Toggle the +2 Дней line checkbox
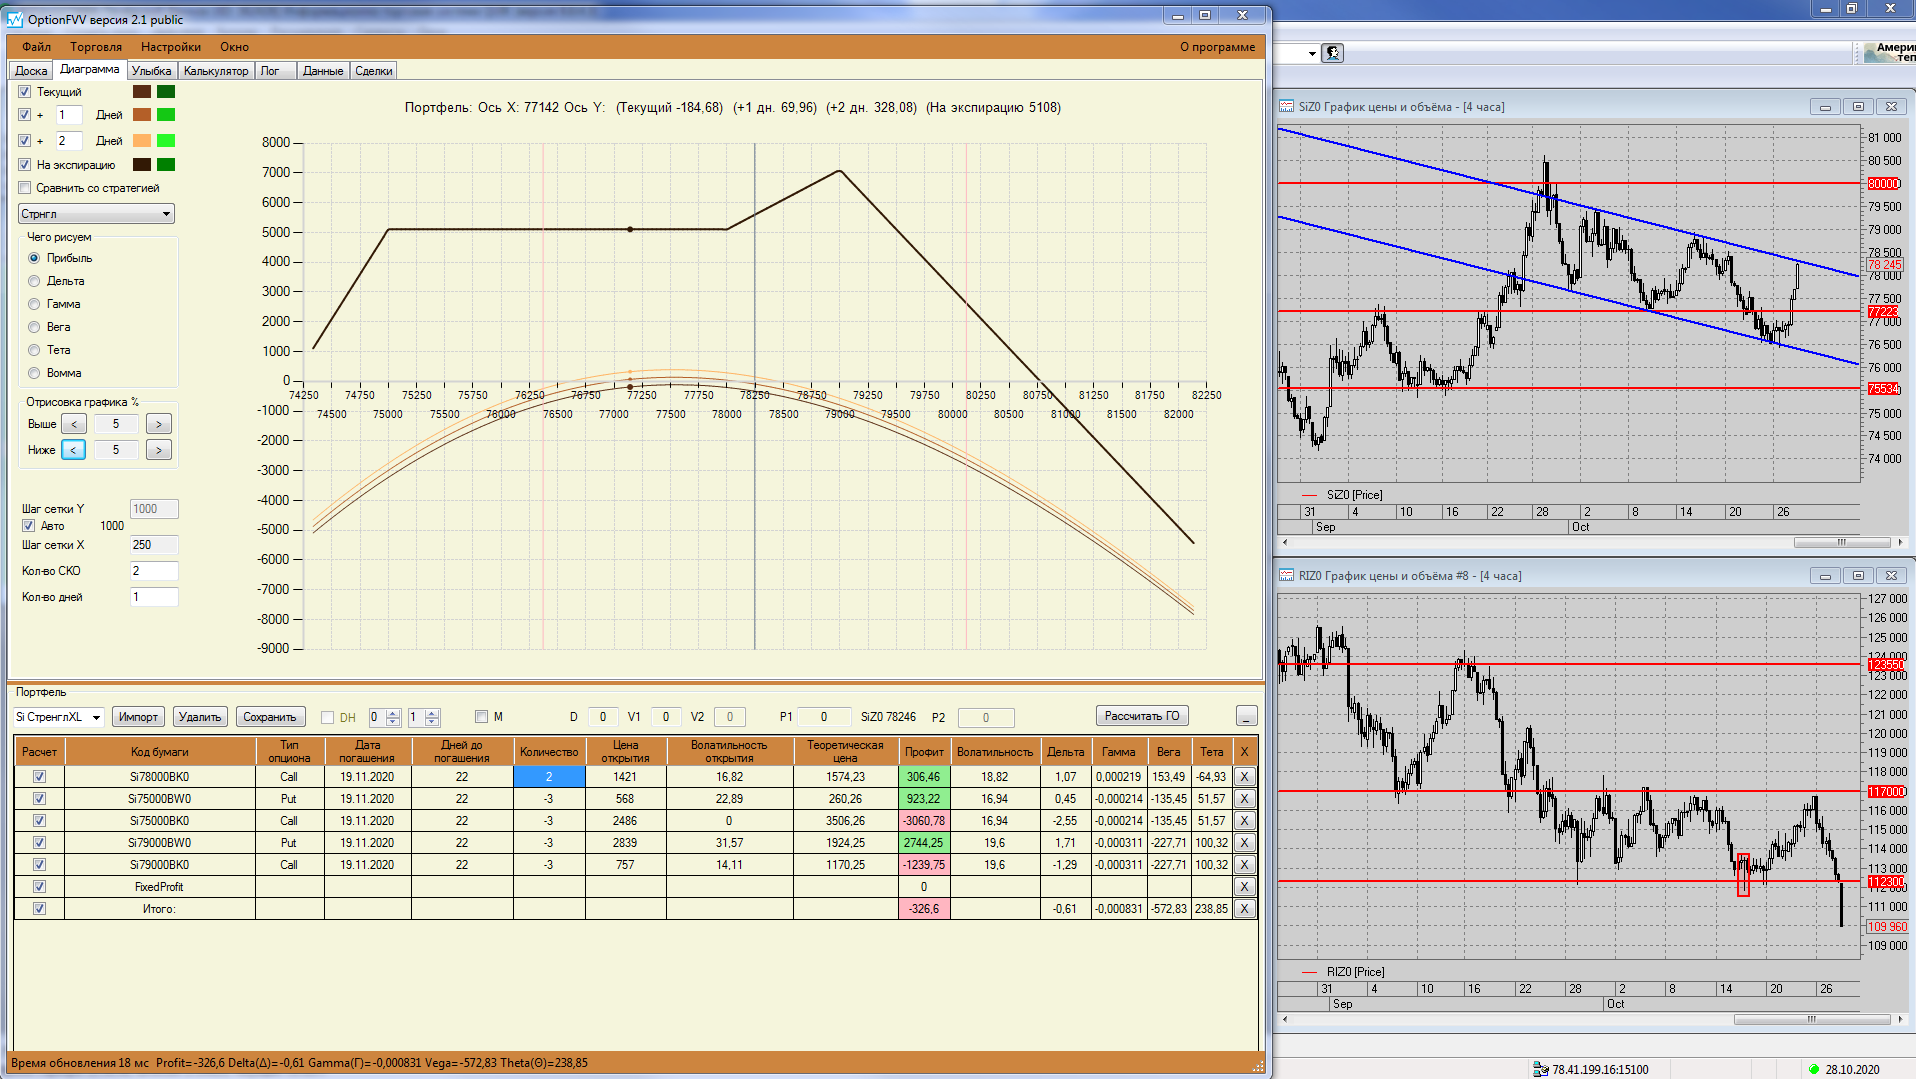This screenshot has width=1916, height=1079. point(25,141)
